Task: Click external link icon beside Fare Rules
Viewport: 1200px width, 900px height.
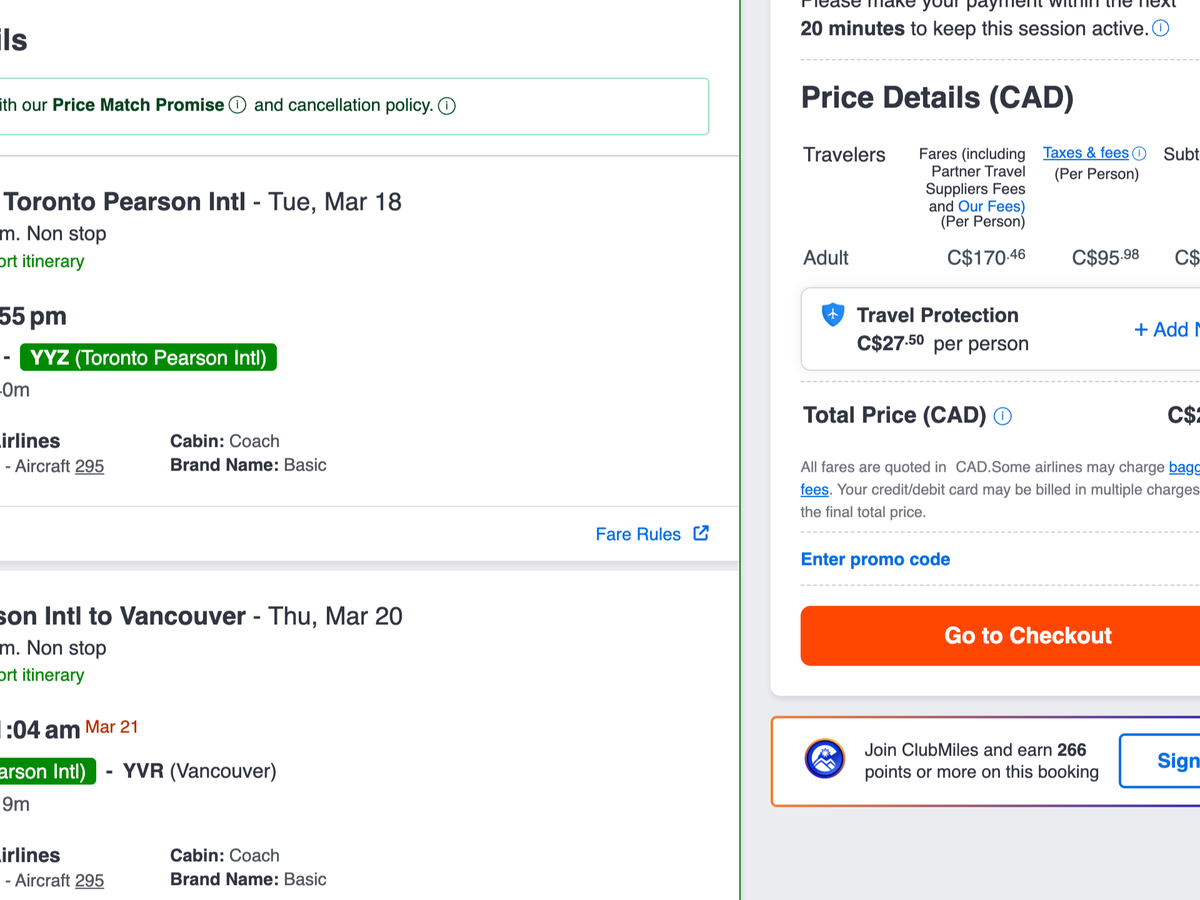Action: (x=701, y=533)
